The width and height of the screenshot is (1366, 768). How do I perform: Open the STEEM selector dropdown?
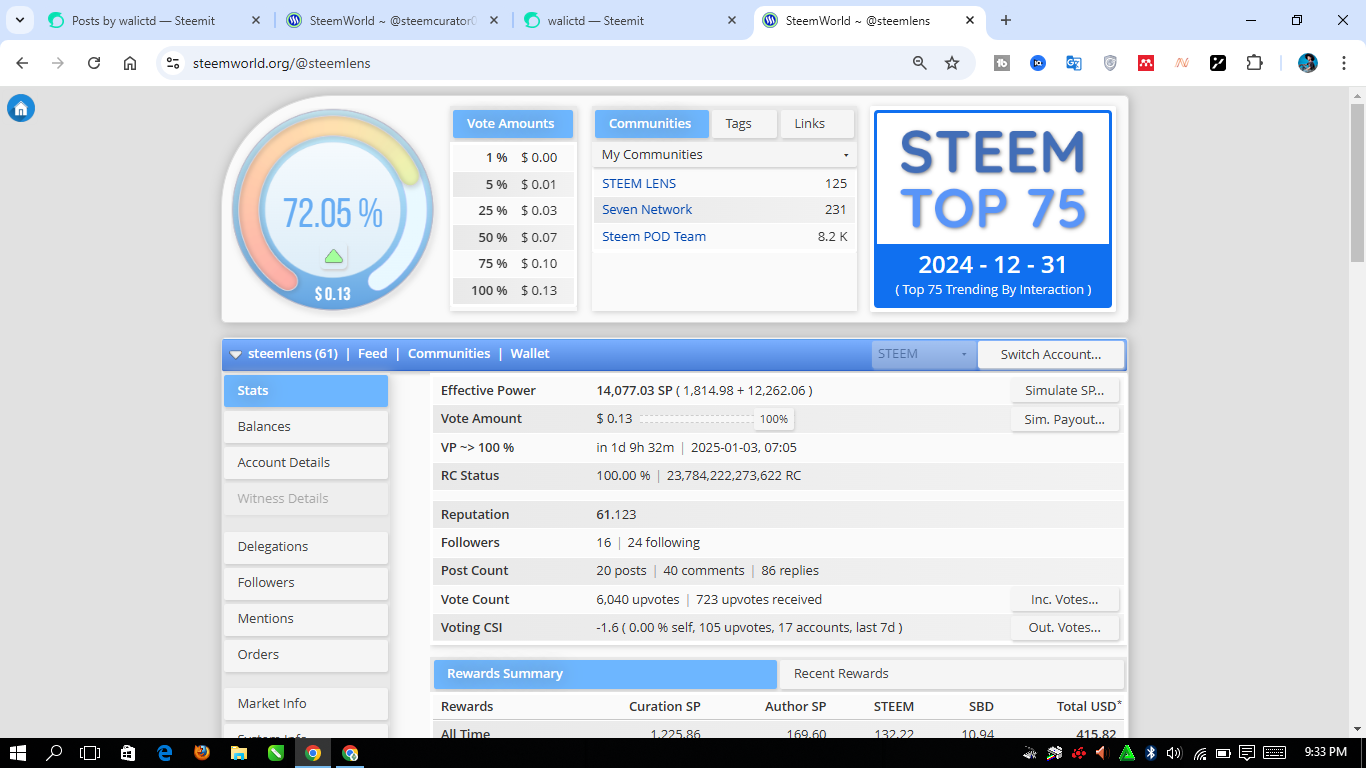click(x=923, y=354)
